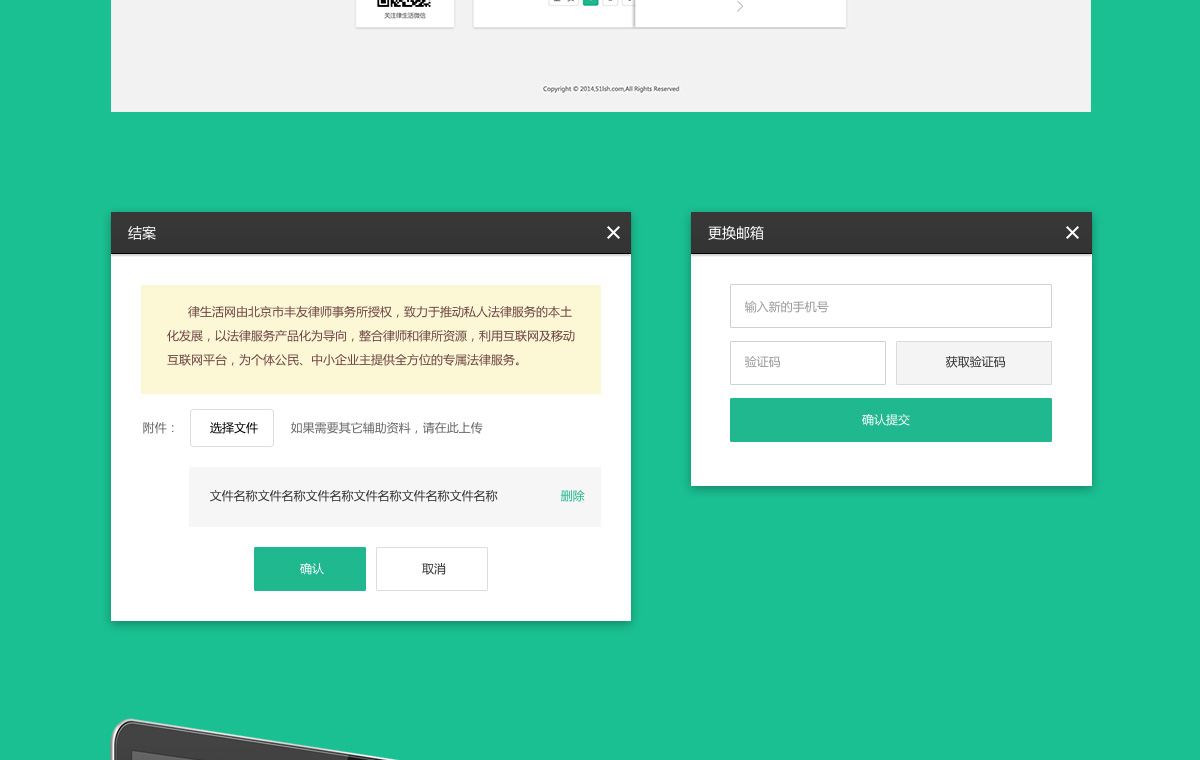The width and height of the screenshot is (1200, 760).
Task: Click into the 验证码 code field
Action: click(x=807, y=363)
